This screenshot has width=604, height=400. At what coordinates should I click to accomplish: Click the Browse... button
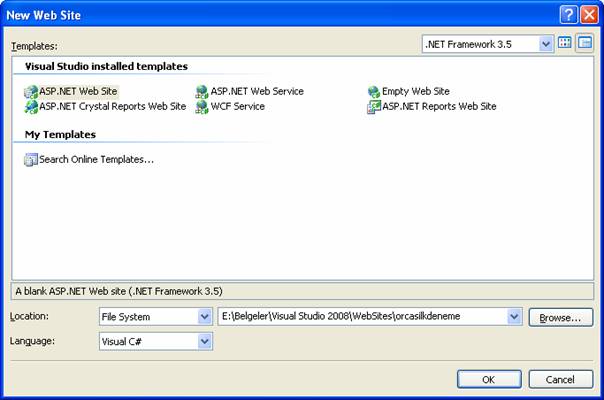(x=560, y=317)
